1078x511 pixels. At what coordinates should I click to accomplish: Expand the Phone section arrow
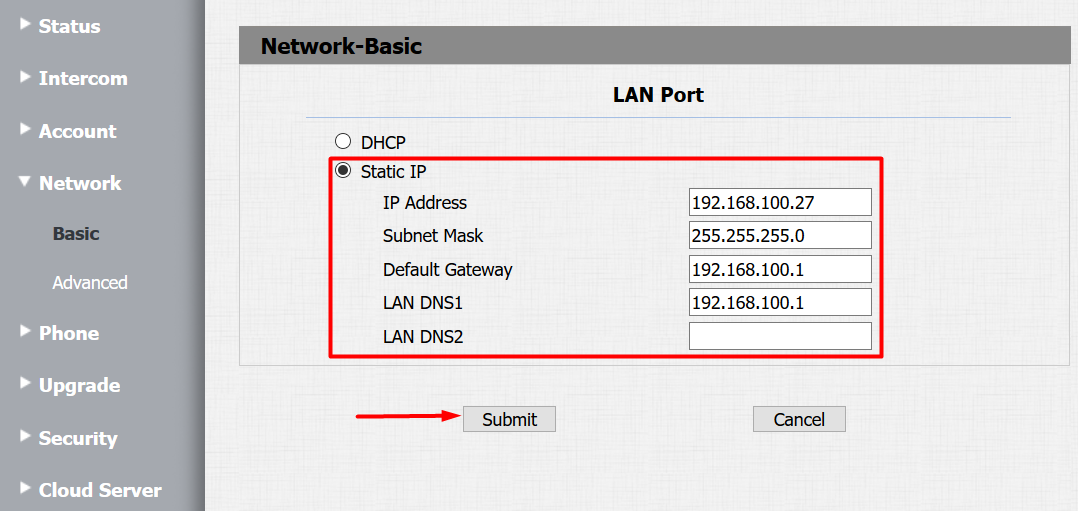click(x=25, y=332)
